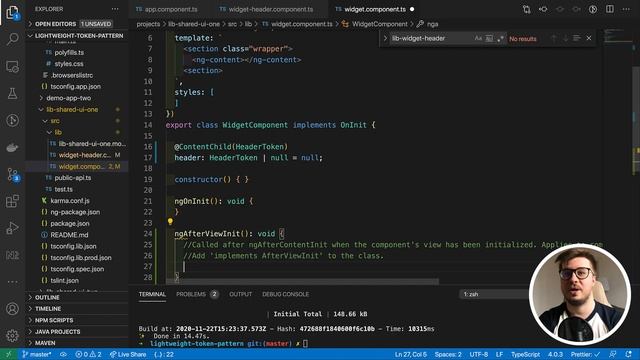This screenshot has width=640, height=360.
Task: Change language mode via TypeScript
Action: [525, 354]
